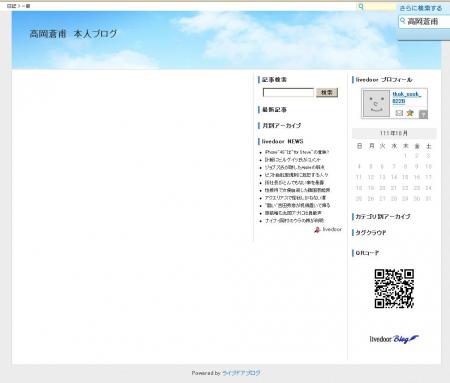Click the ライブドアブログ link in footer
Screen dimensions: 450x383
pyautogui.click(x=241, y=373)
